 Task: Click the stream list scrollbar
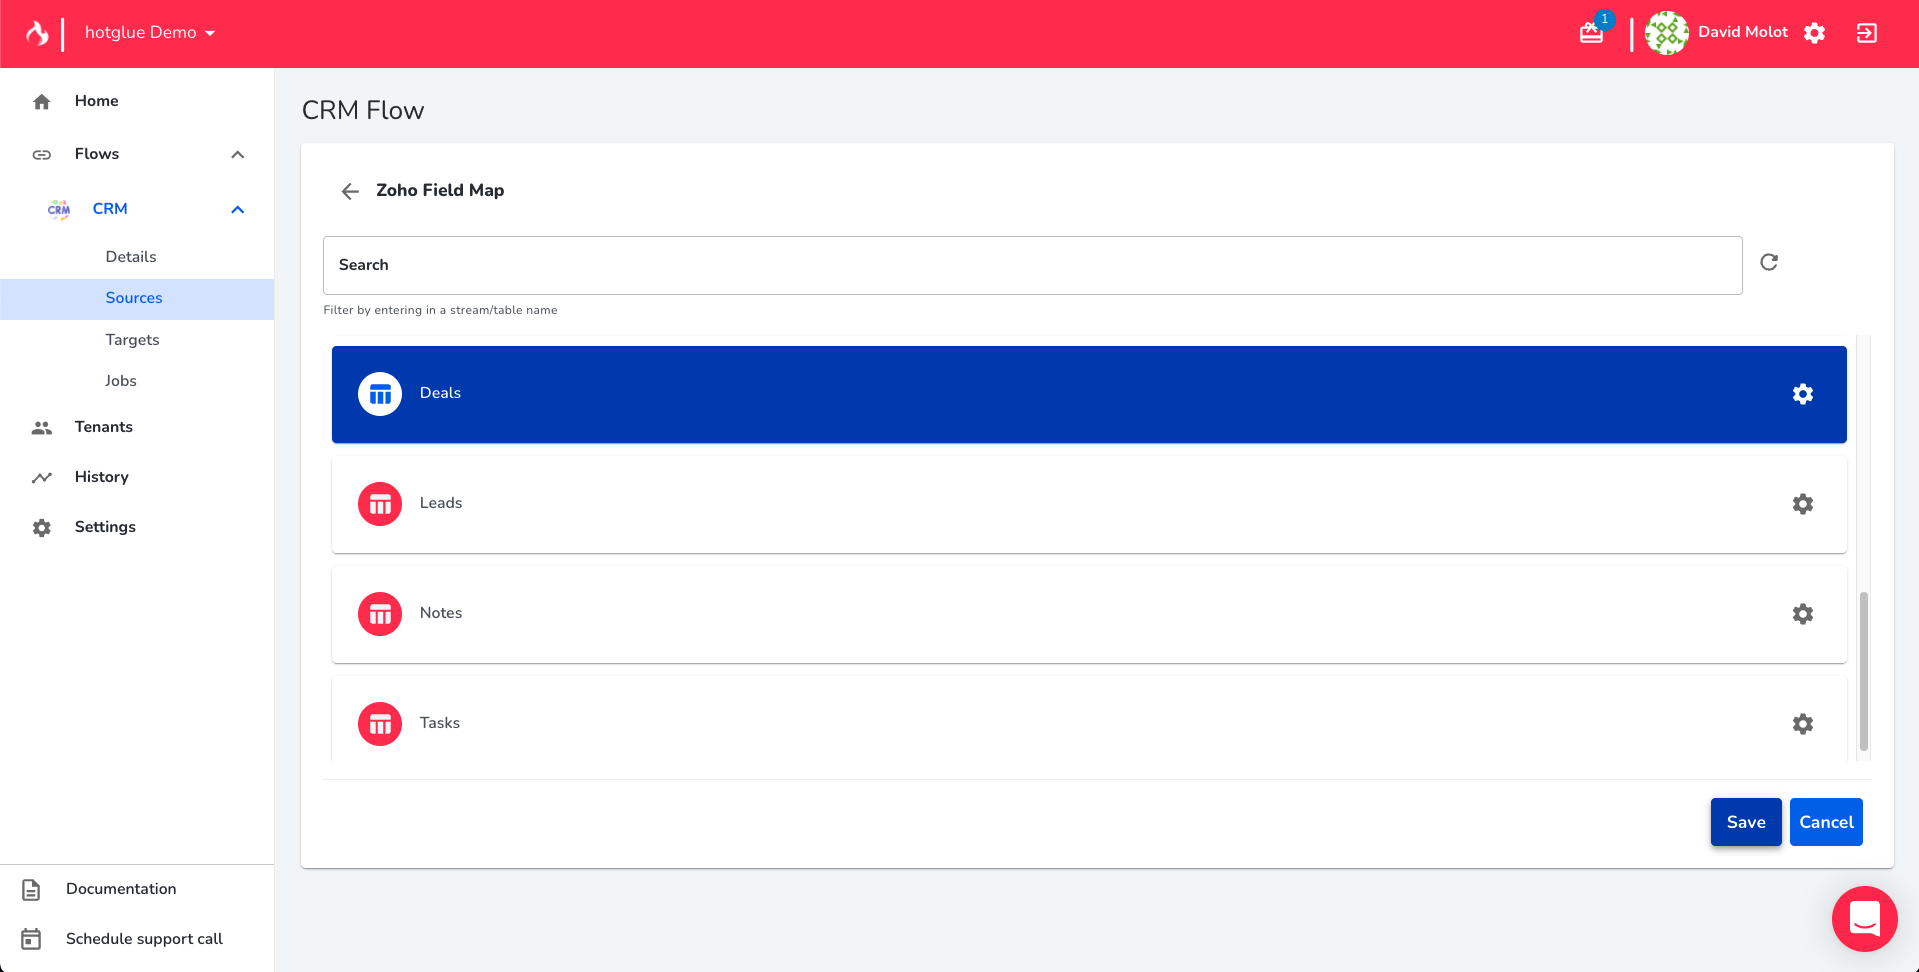1863,671
